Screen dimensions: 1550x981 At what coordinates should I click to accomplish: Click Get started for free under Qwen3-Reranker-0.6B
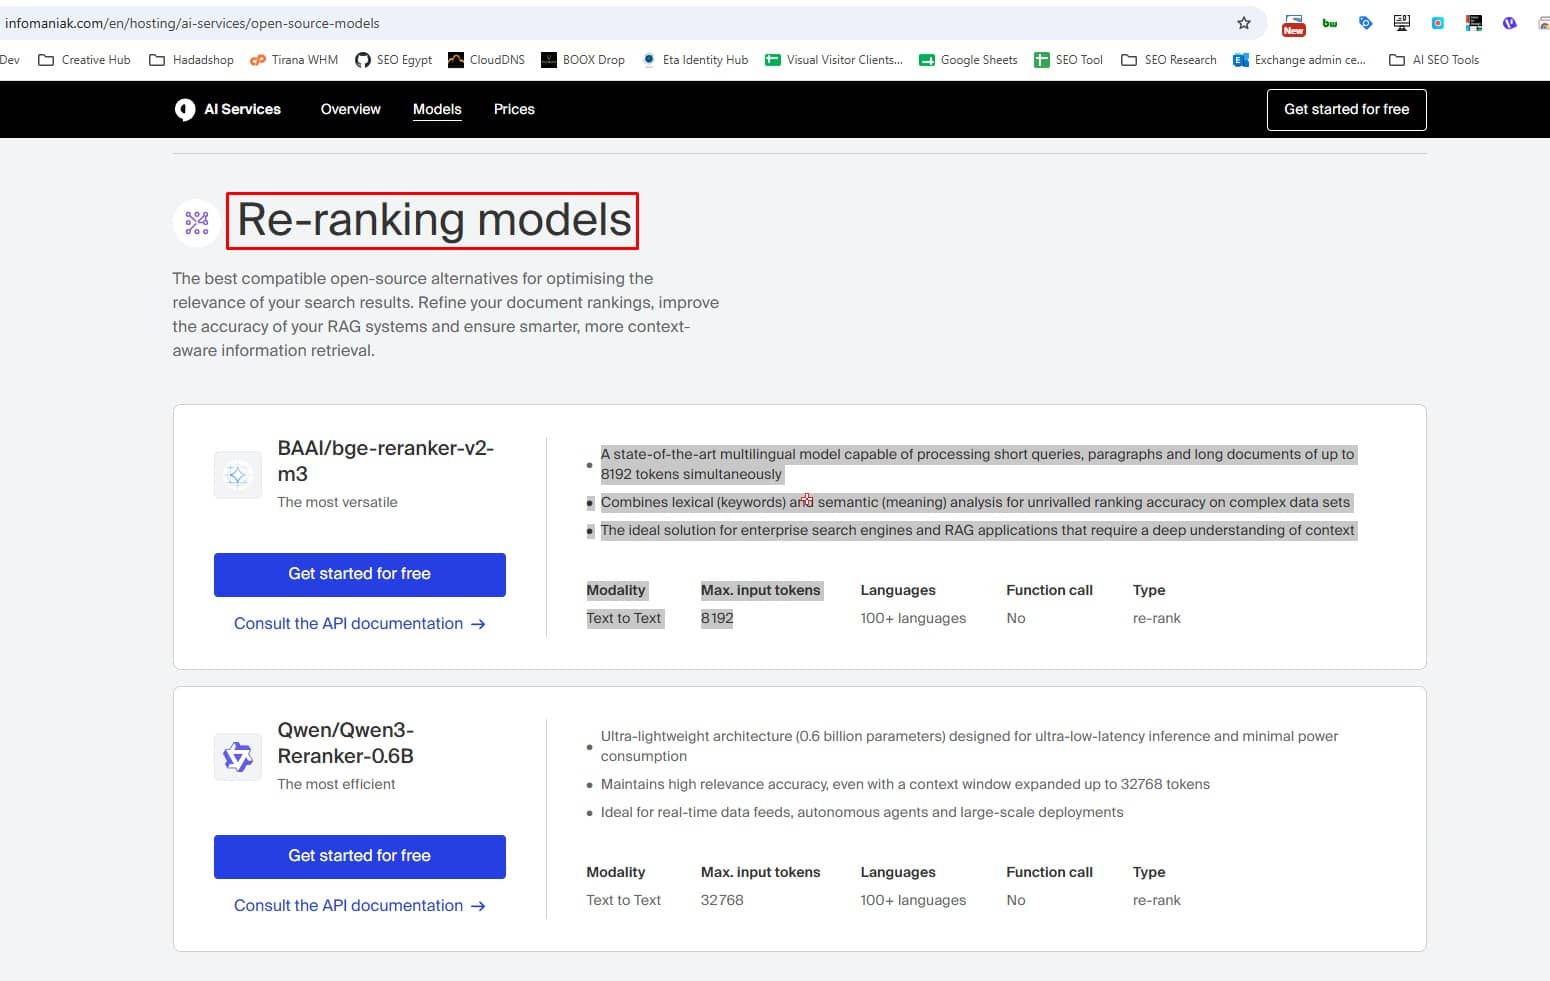point(360,856)
